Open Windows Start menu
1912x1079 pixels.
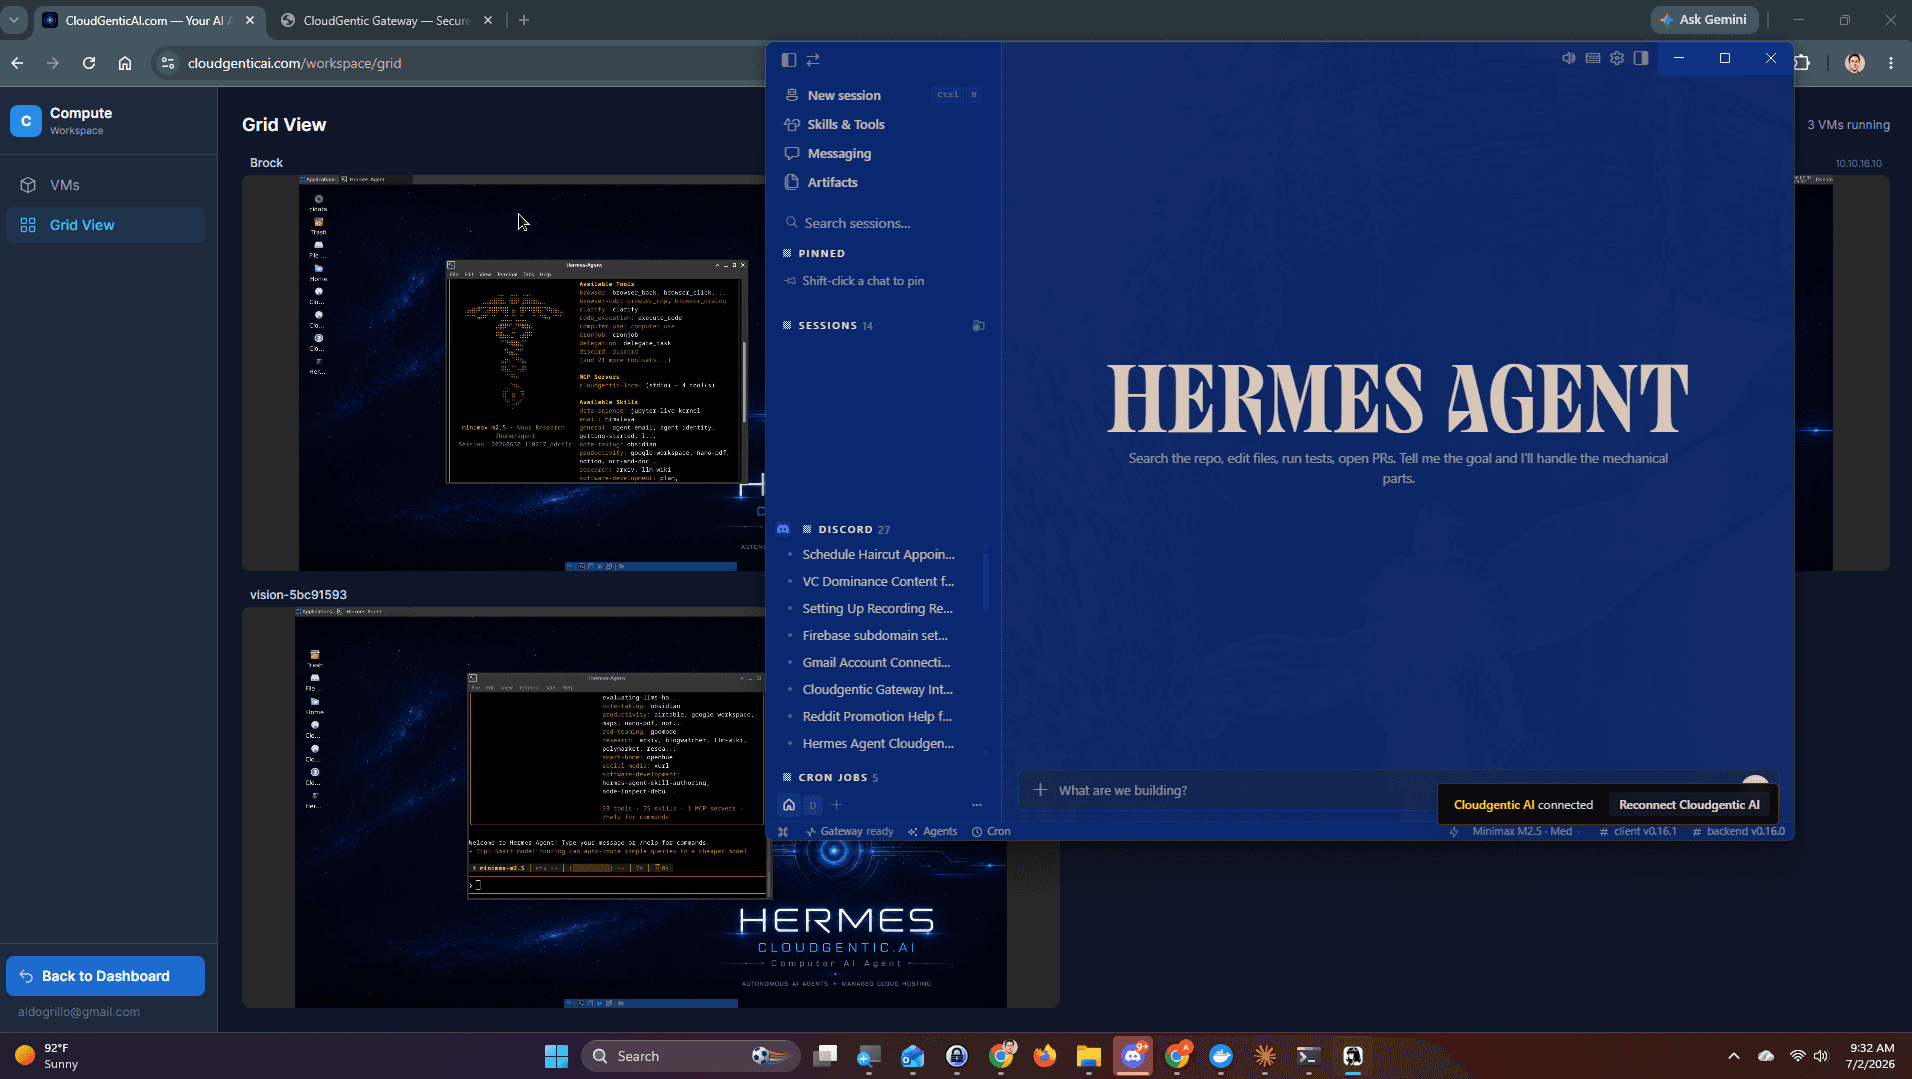pyautogui.click(x=556, y=1056)
